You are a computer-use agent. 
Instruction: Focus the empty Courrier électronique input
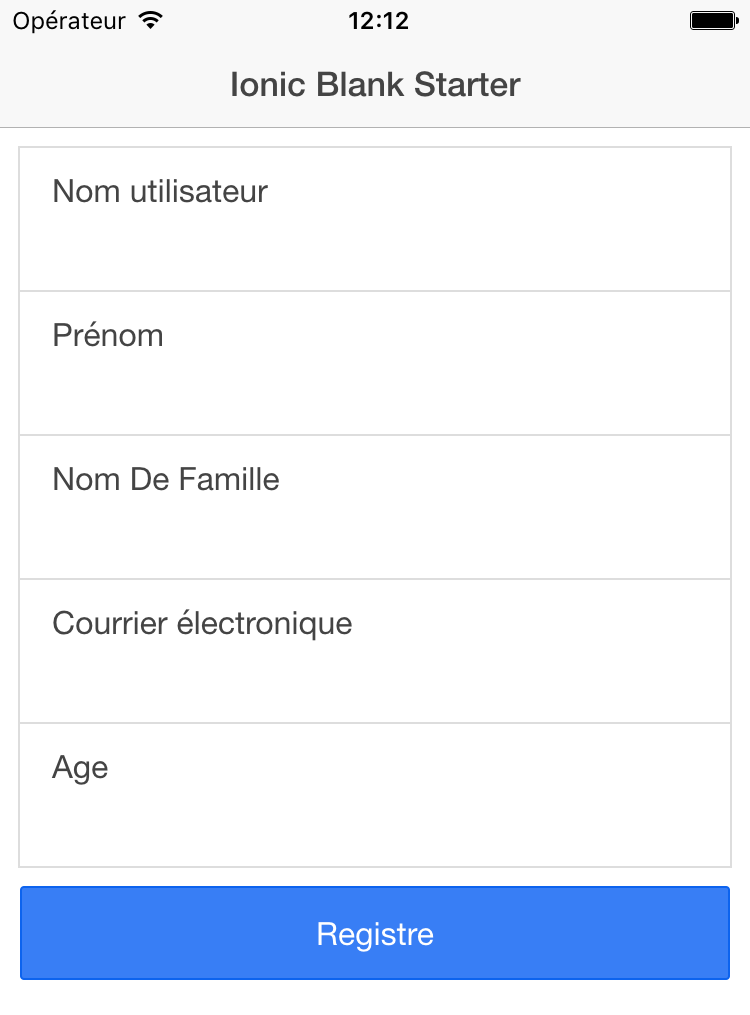tap(375, 679)
